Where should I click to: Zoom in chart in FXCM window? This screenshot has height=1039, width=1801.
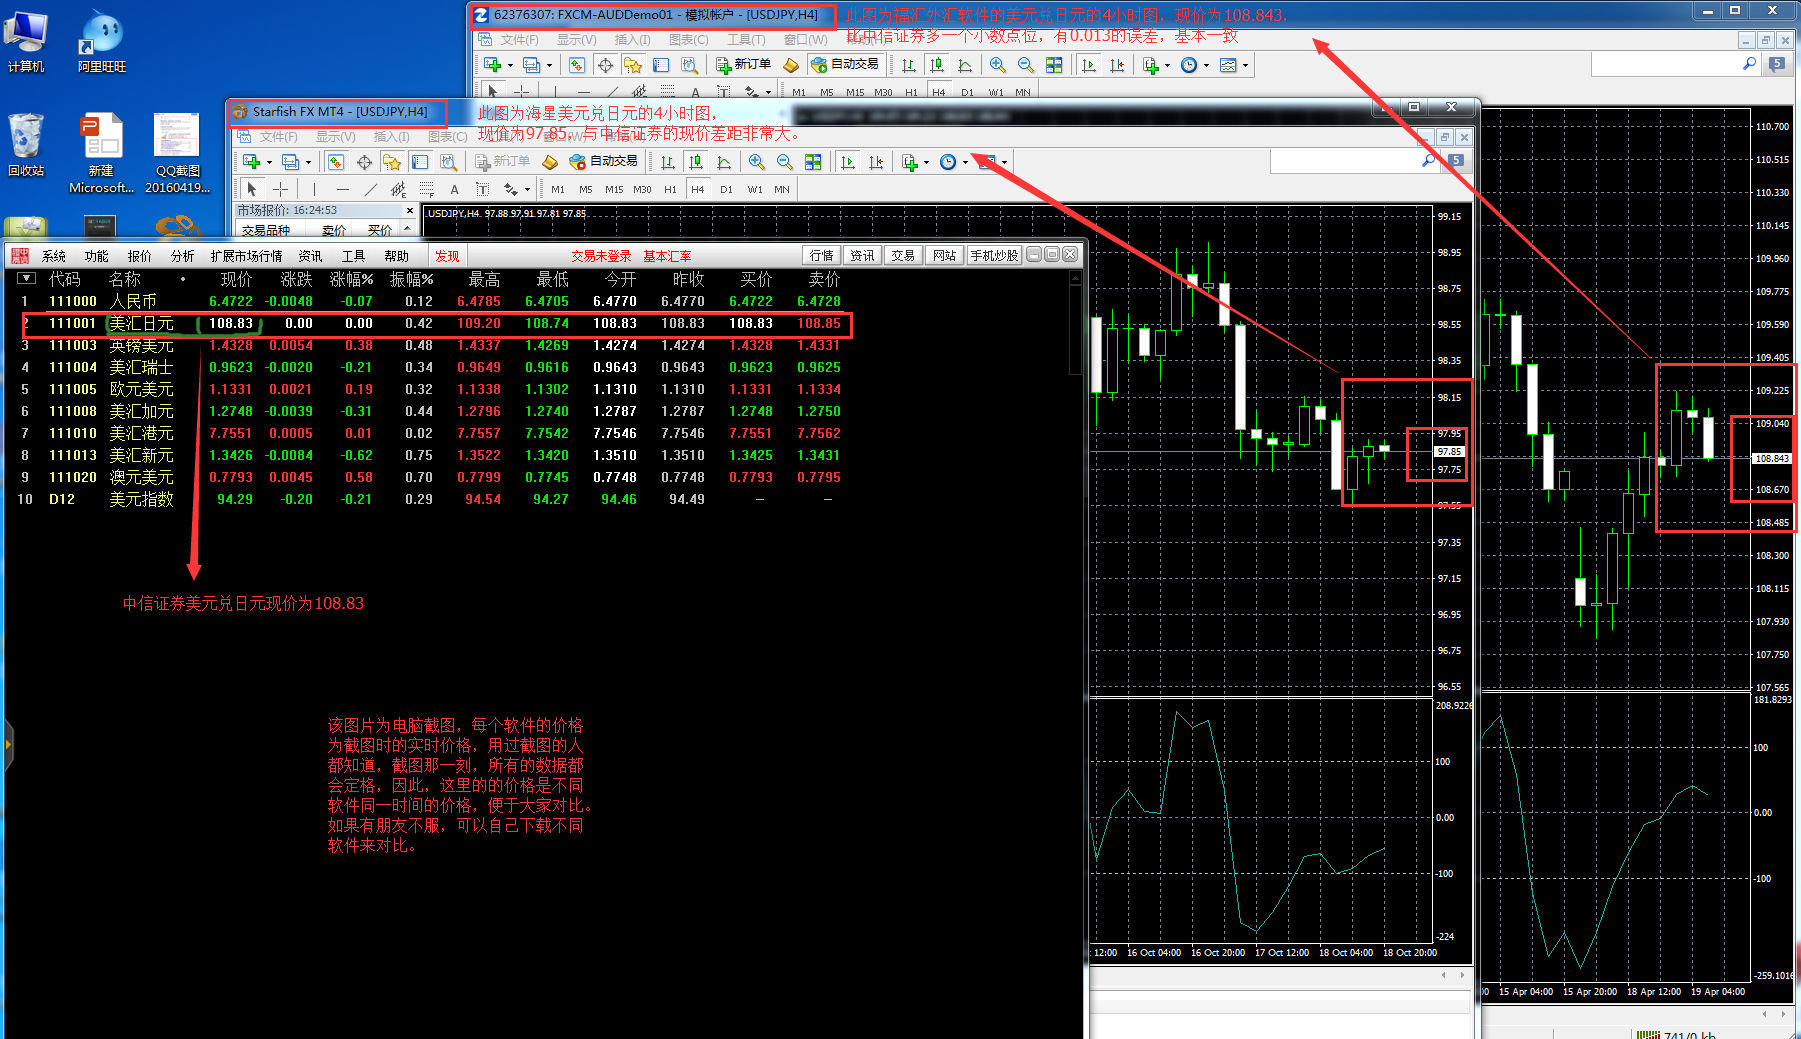point(998,65)
